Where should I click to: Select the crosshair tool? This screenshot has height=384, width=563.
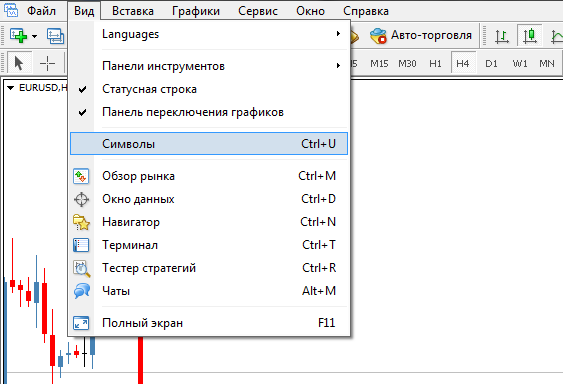[47, 64]
